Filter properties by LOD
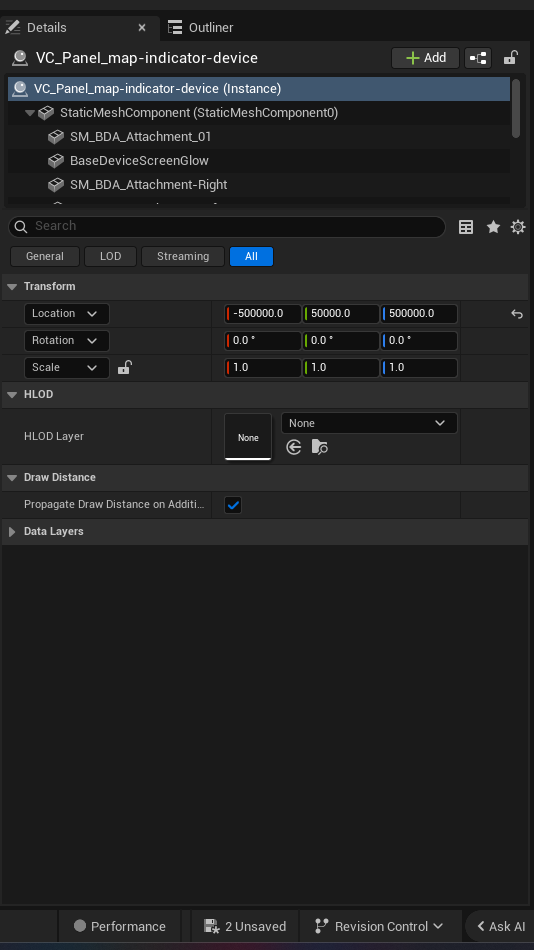 pyautogui.click(x=110, y=256)
